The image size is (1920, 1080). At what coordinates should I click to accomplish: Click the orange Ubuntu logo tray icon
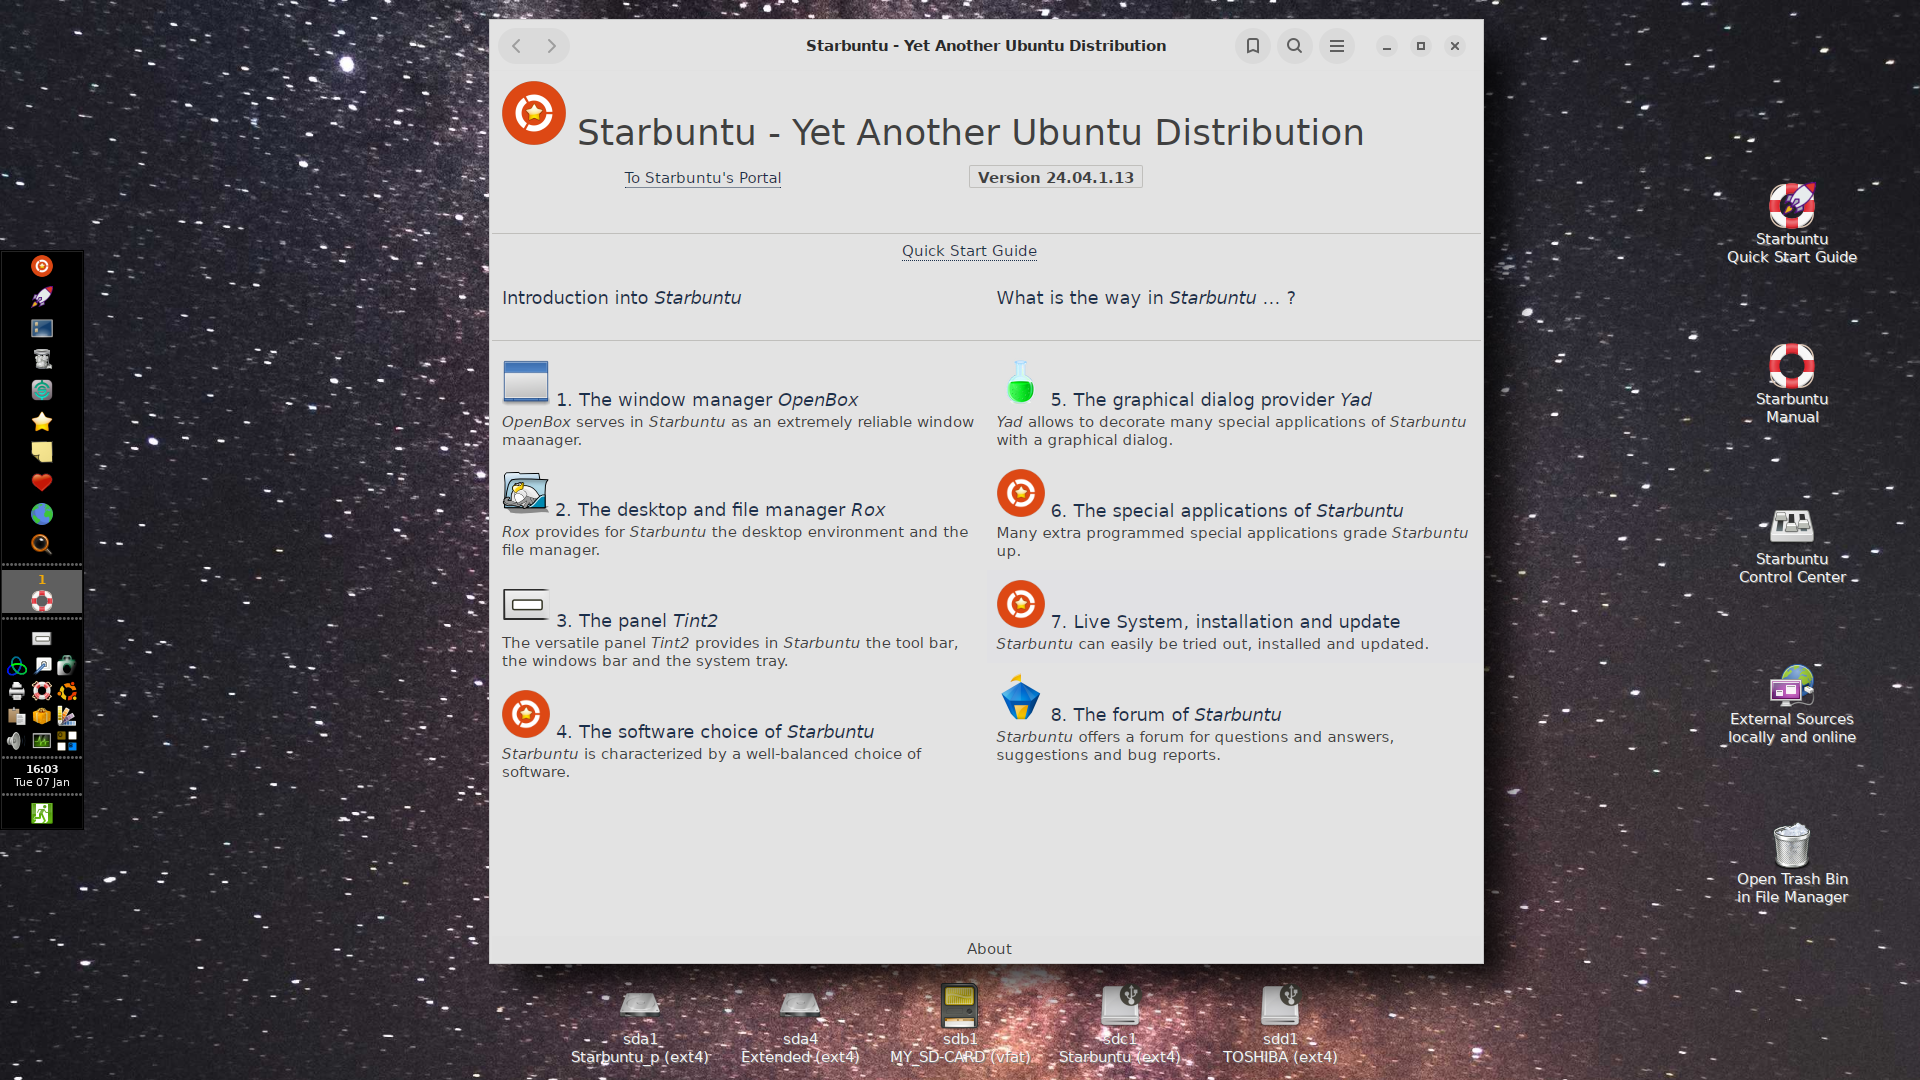[x=66, y=691]
